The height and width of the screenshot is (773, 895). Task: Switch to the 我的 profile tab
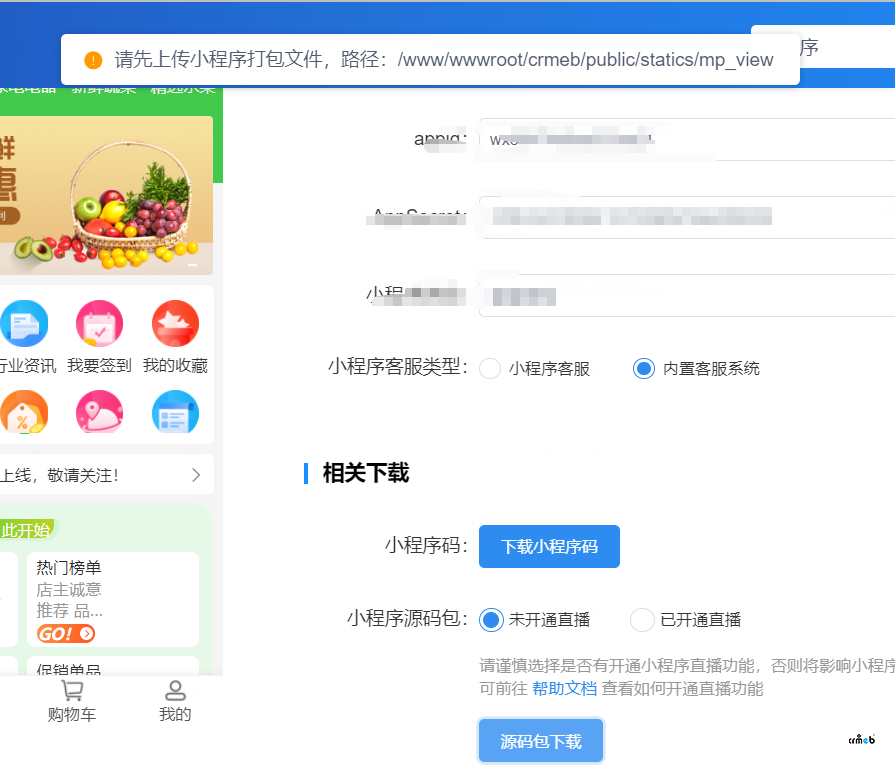coord(175,701)
